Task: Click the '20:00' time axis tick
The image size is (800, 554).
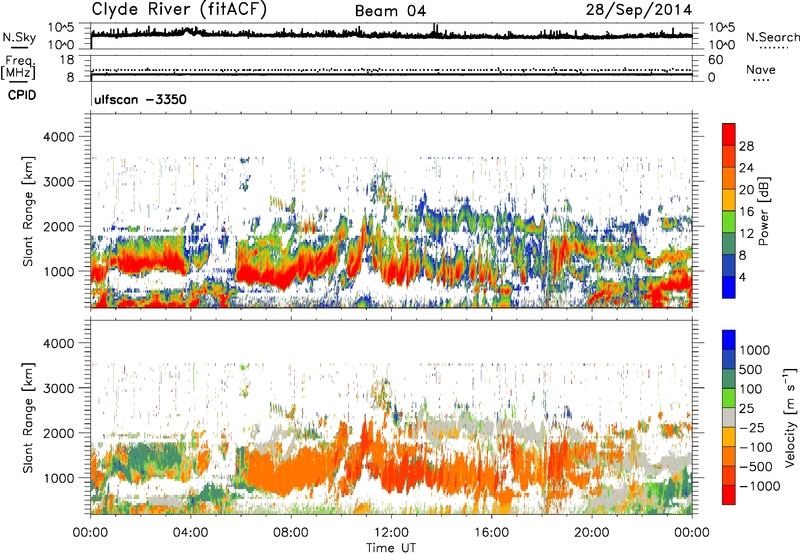Action: point(592,533)
